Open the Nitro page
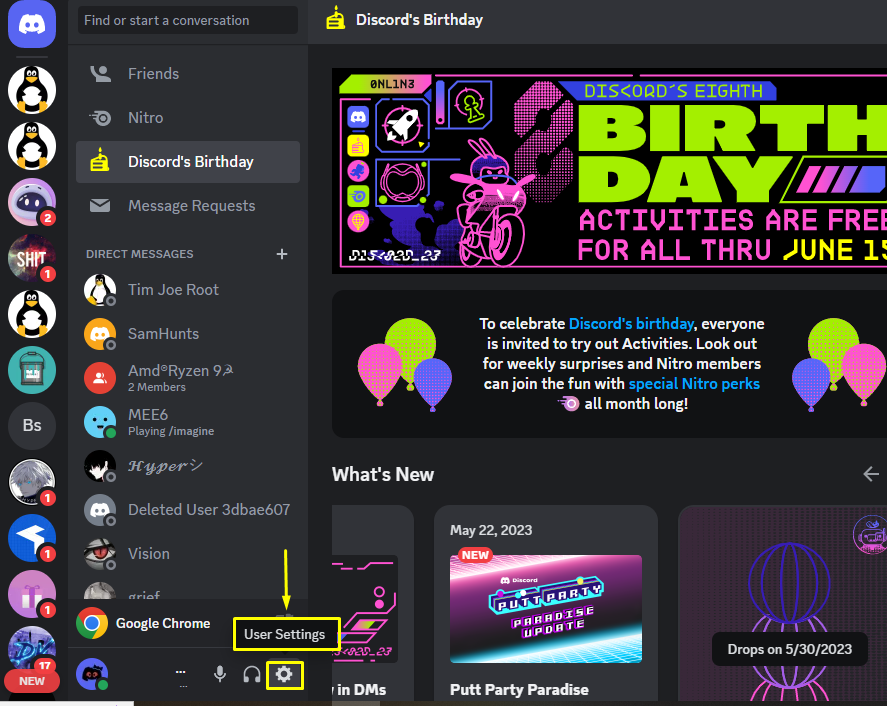Viewport: 887px width, 706px height. (x=188, y=118)
